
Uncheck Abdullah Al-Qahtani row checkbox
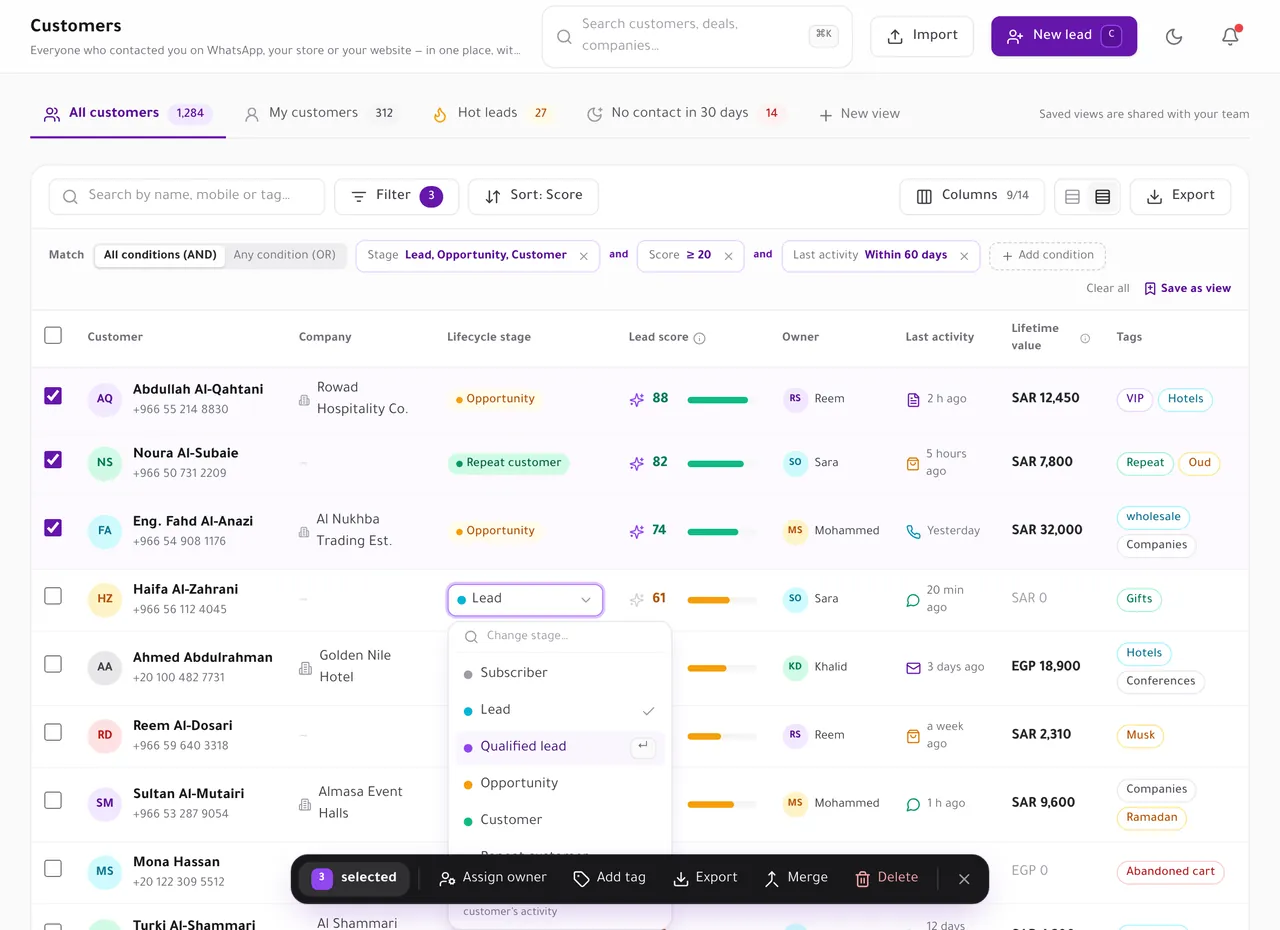(53, 396)
